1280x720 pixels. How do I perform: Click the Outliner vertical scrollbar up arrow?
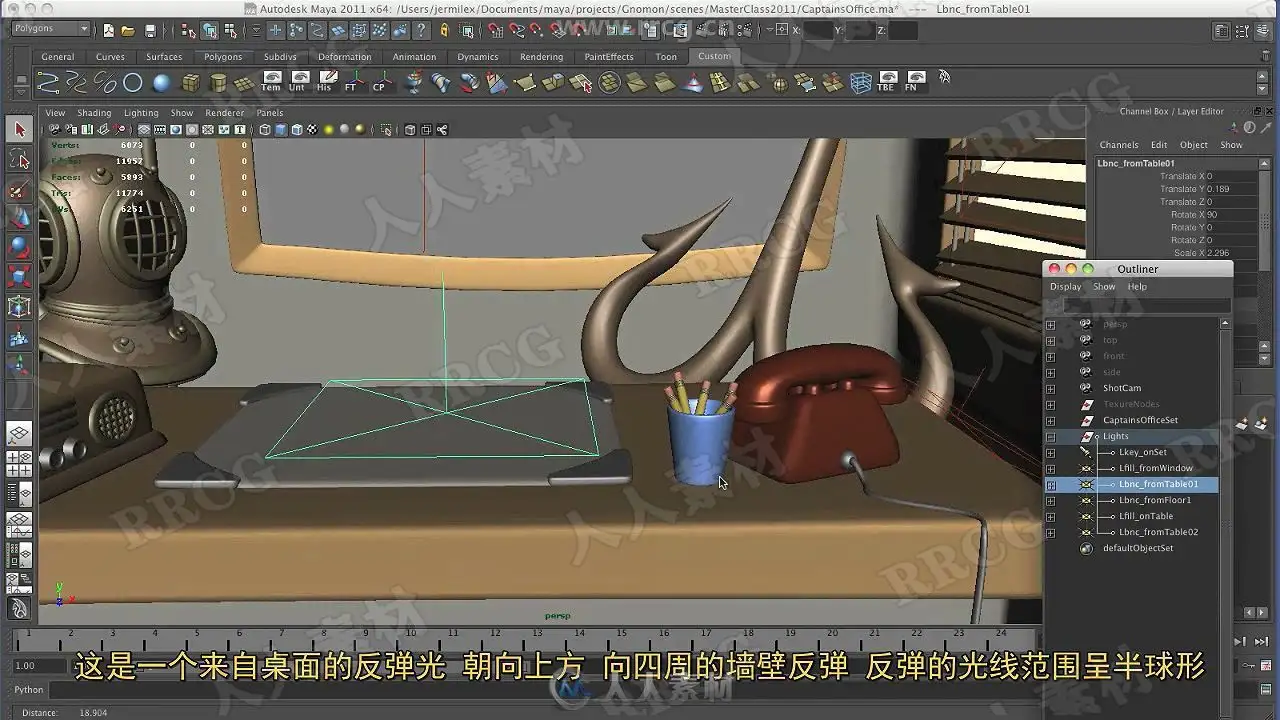click(x=1226, y=324)
